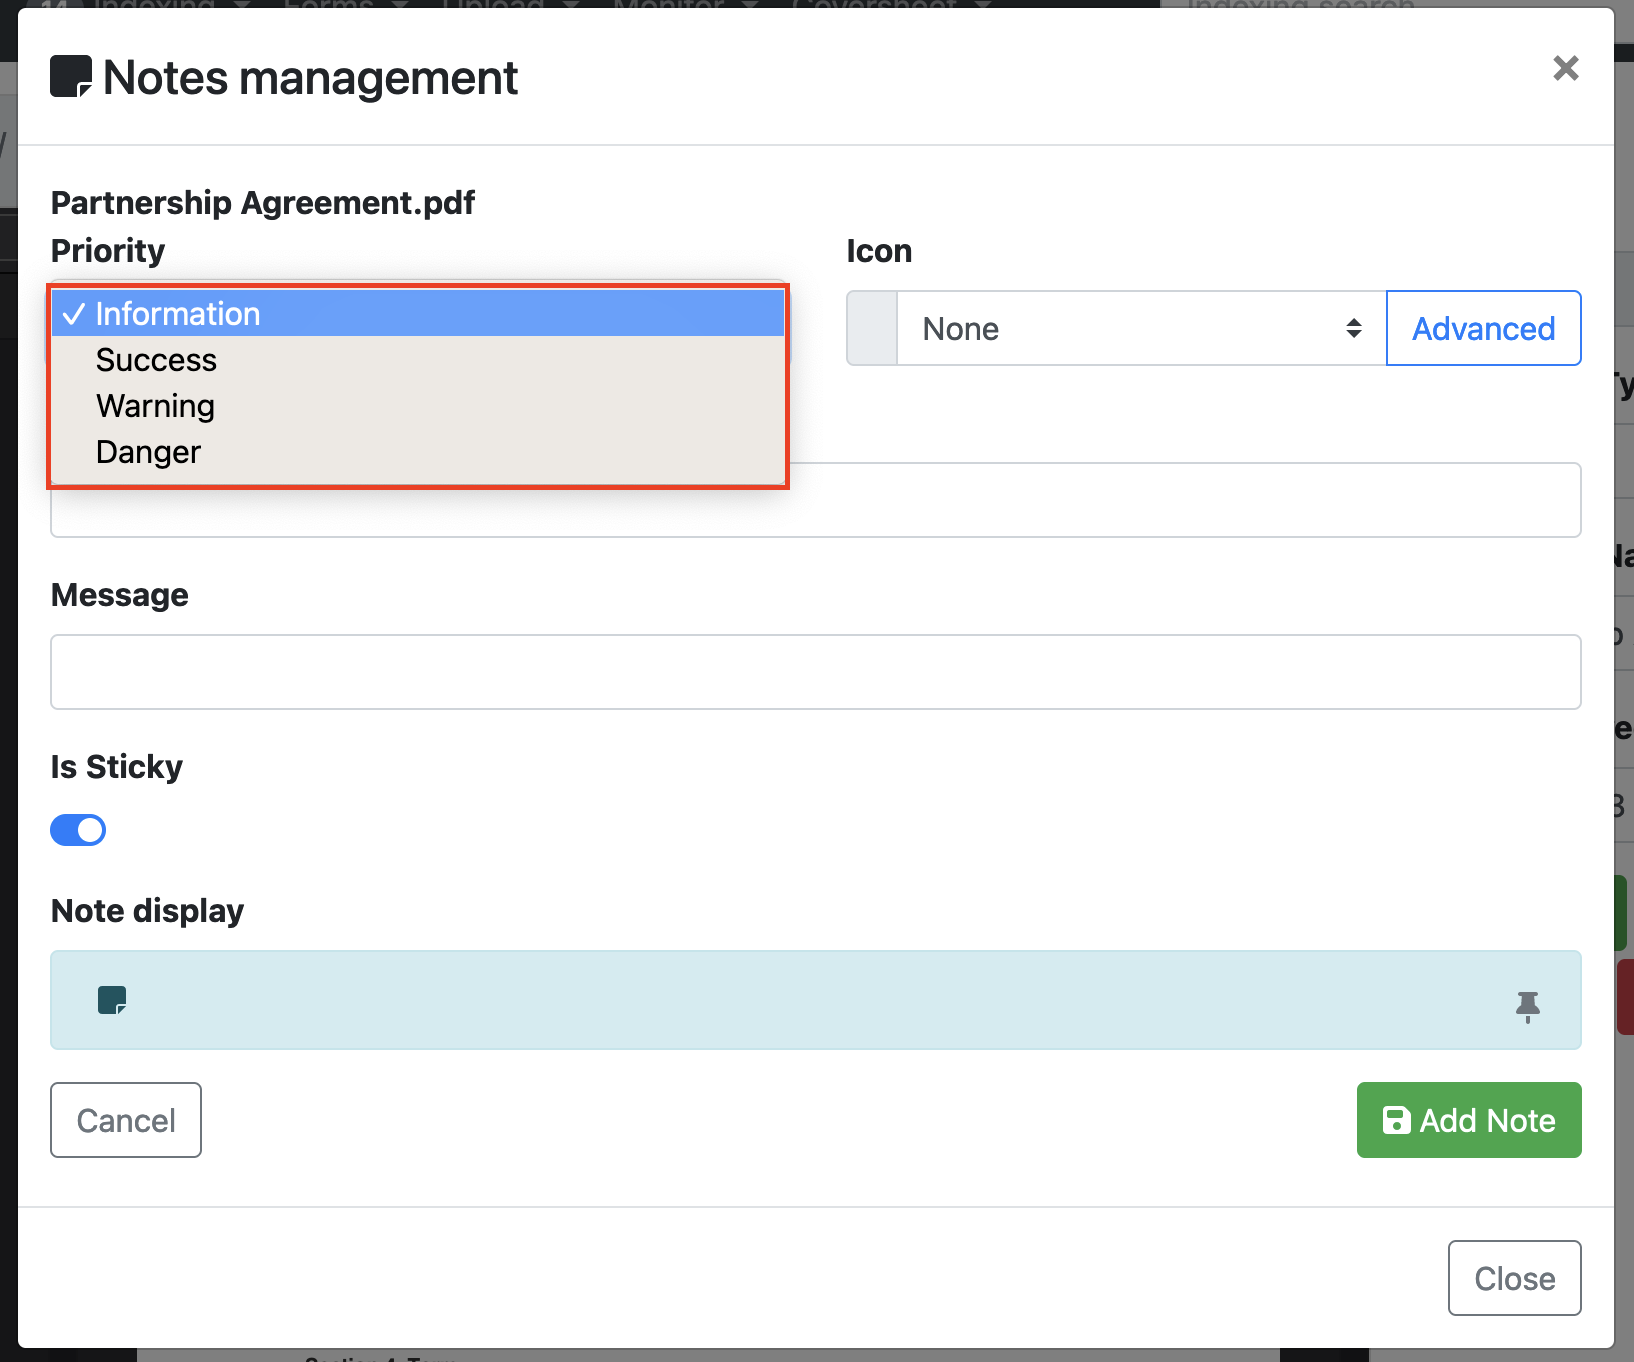The image size is (1634, 1362).
Task: Pick Danger in the Priority dropdown
Action: click(148, 452)
